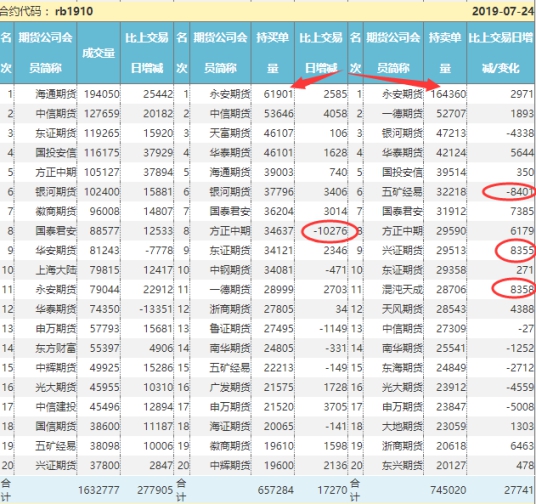Select 东兴期货 in the rank 20 row
This screenshot has width=536, height=504.
(x=402, y=465)
